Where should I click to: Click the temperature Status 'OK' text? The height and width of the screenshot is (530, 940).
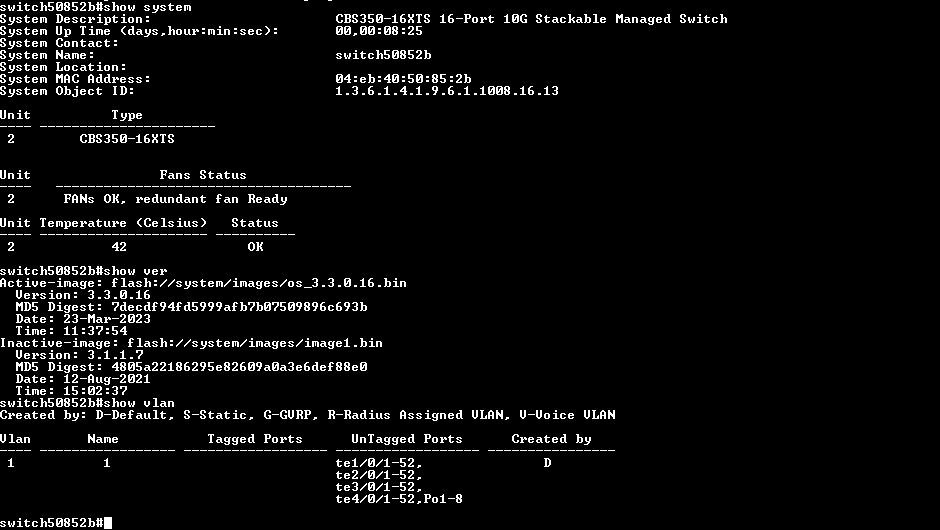click(255, 247)
